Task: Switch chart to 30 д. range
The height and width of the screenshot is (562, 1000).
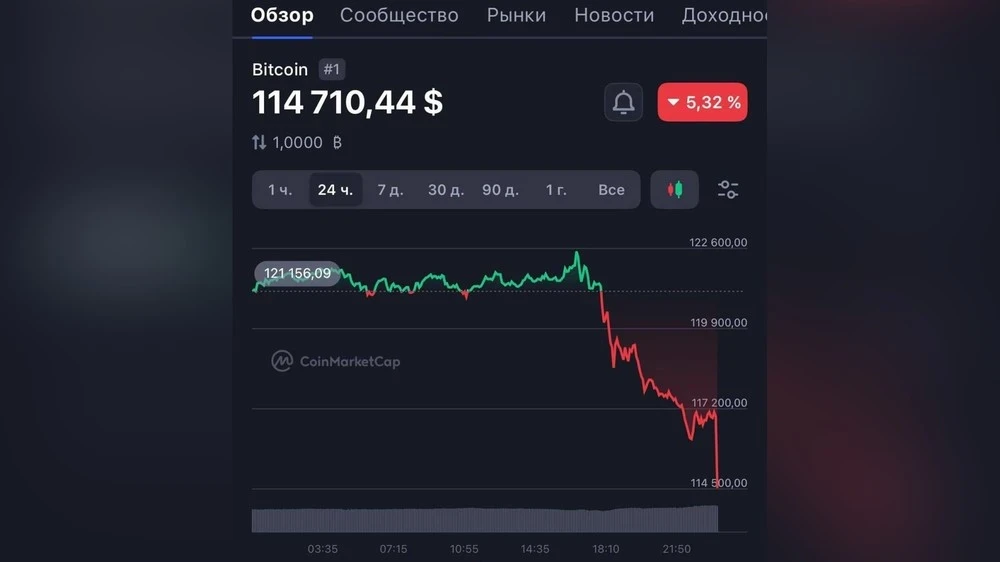Action: point(446,189)
